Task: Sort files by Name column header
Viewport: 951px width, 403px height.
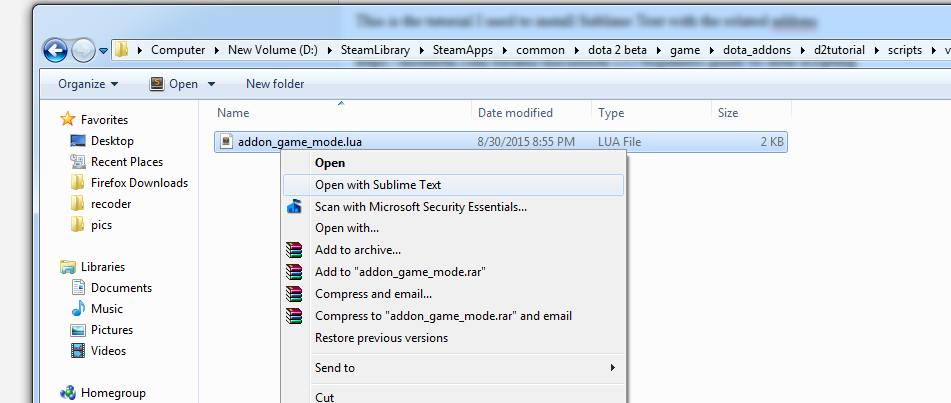Action: 341,113
